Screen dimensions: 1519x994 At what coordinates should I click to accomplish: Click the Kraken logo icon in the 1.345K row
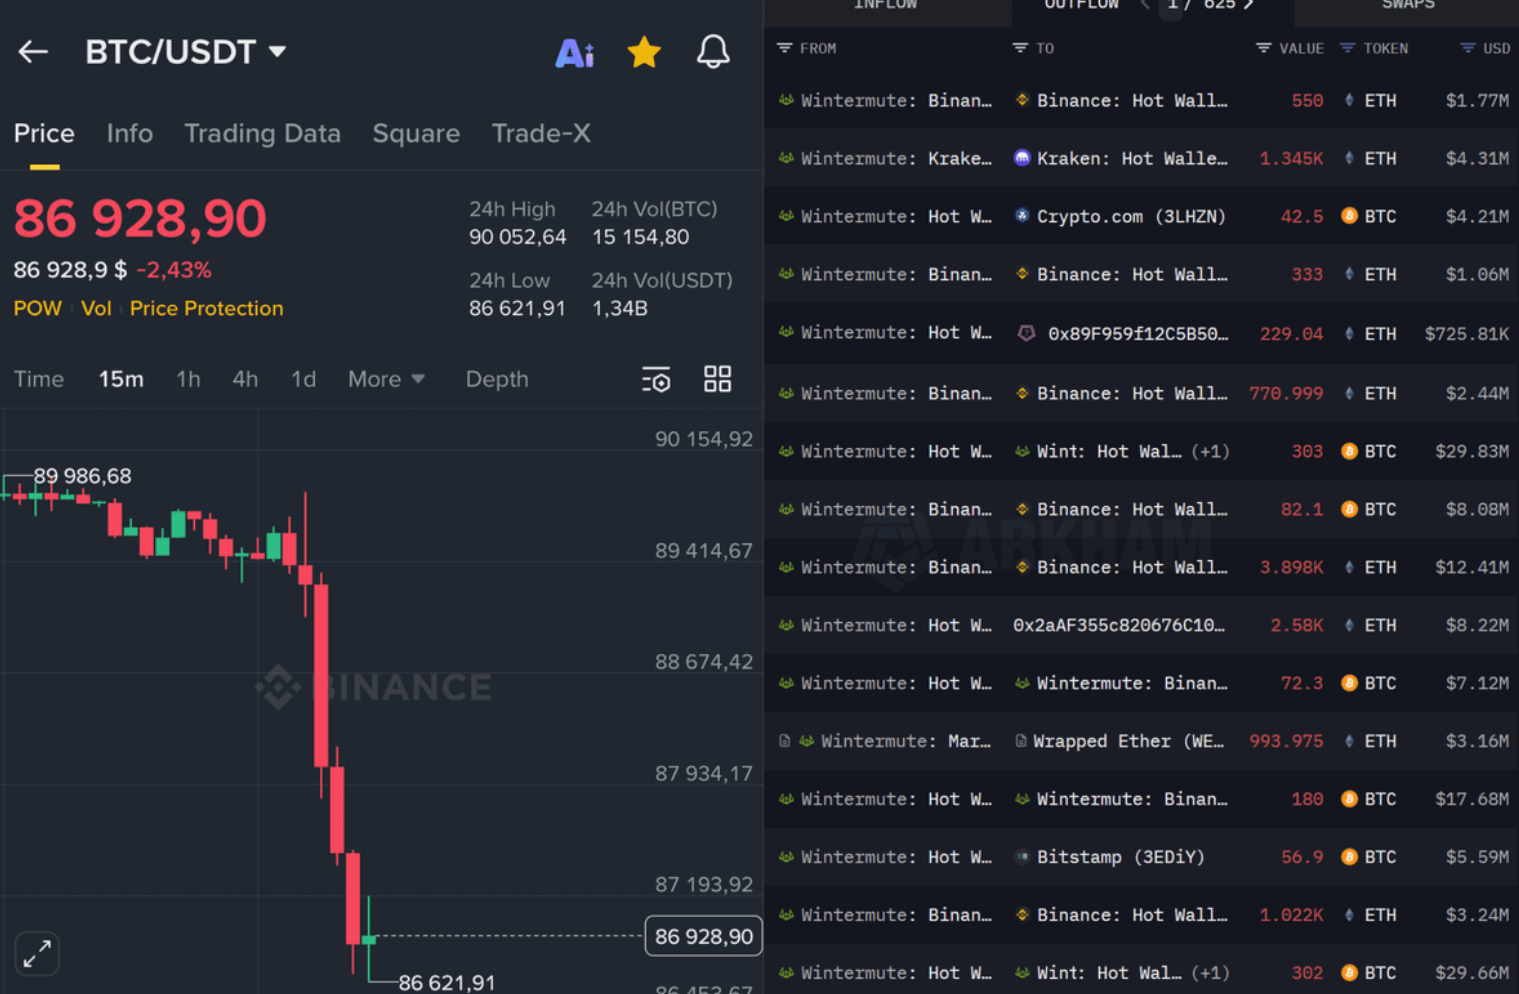(x=1022, y=158)
